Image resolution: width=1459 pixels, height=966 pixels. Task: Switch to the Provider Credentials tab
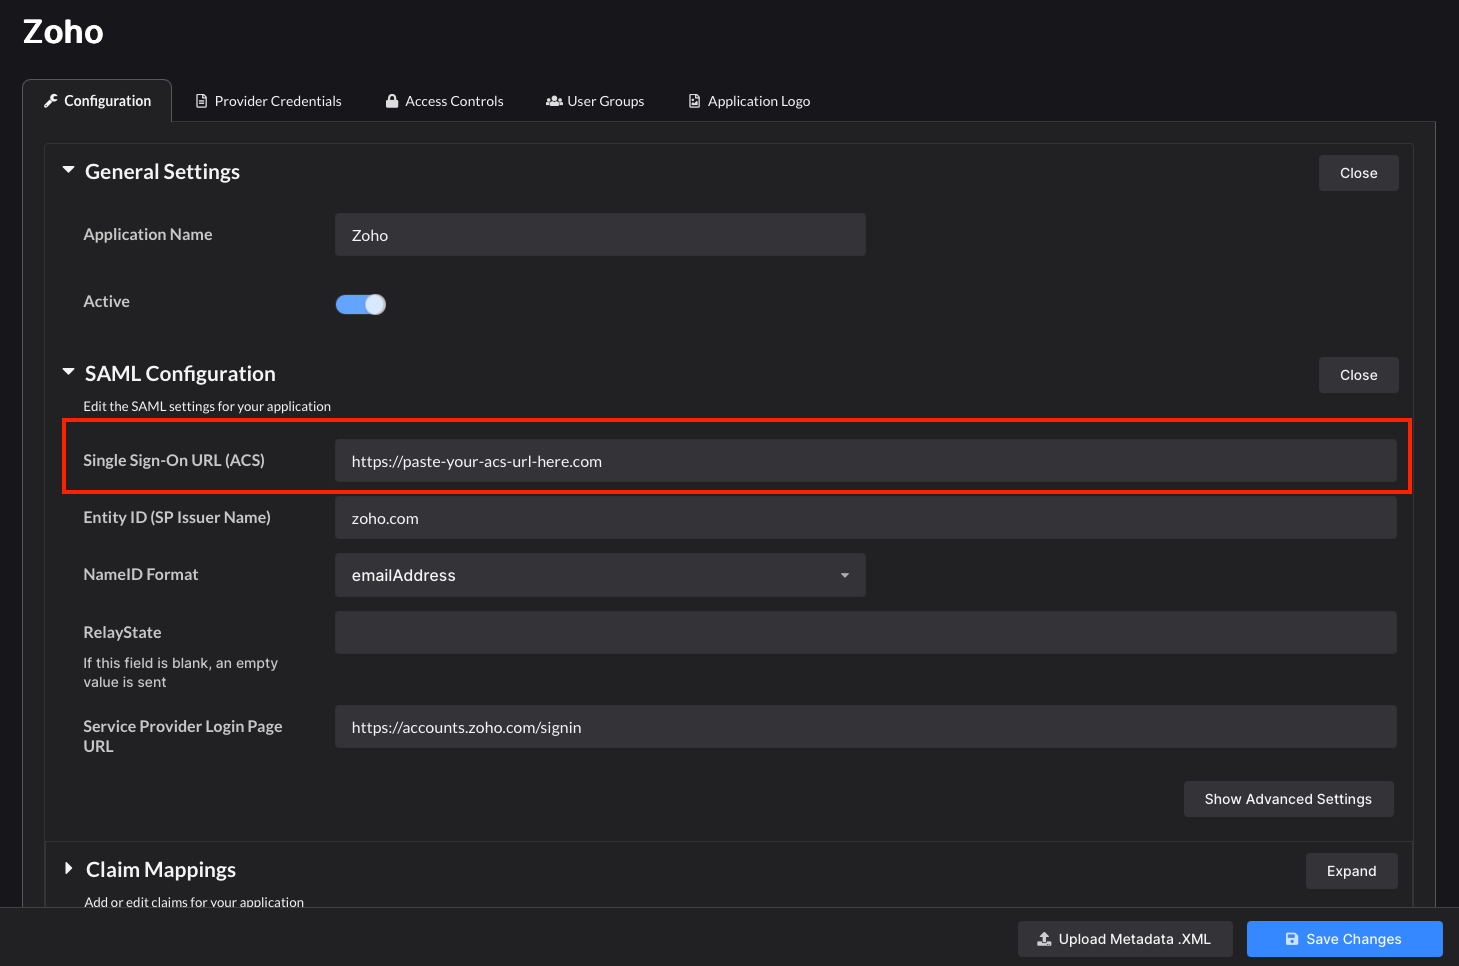point(268,101)
